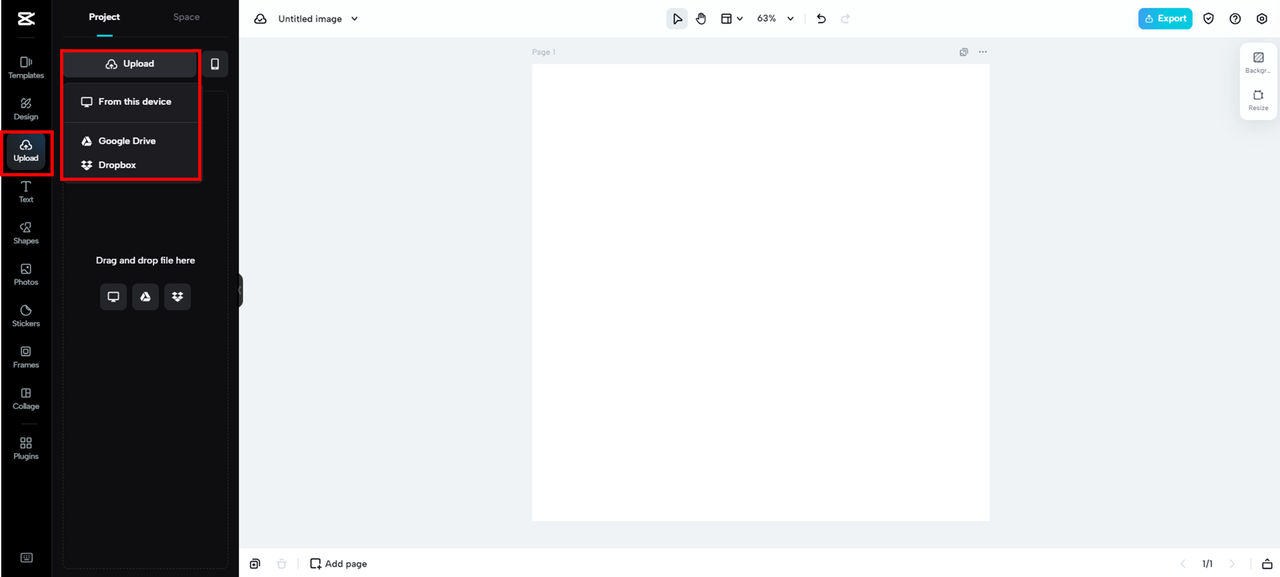Click the Undo arrow
This screenshot has width=1280, height=577.
821,18
